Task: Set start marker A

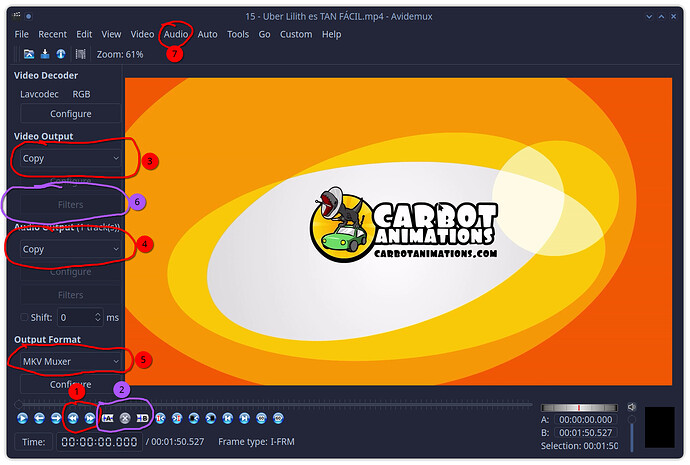Action: click(108, 418)
